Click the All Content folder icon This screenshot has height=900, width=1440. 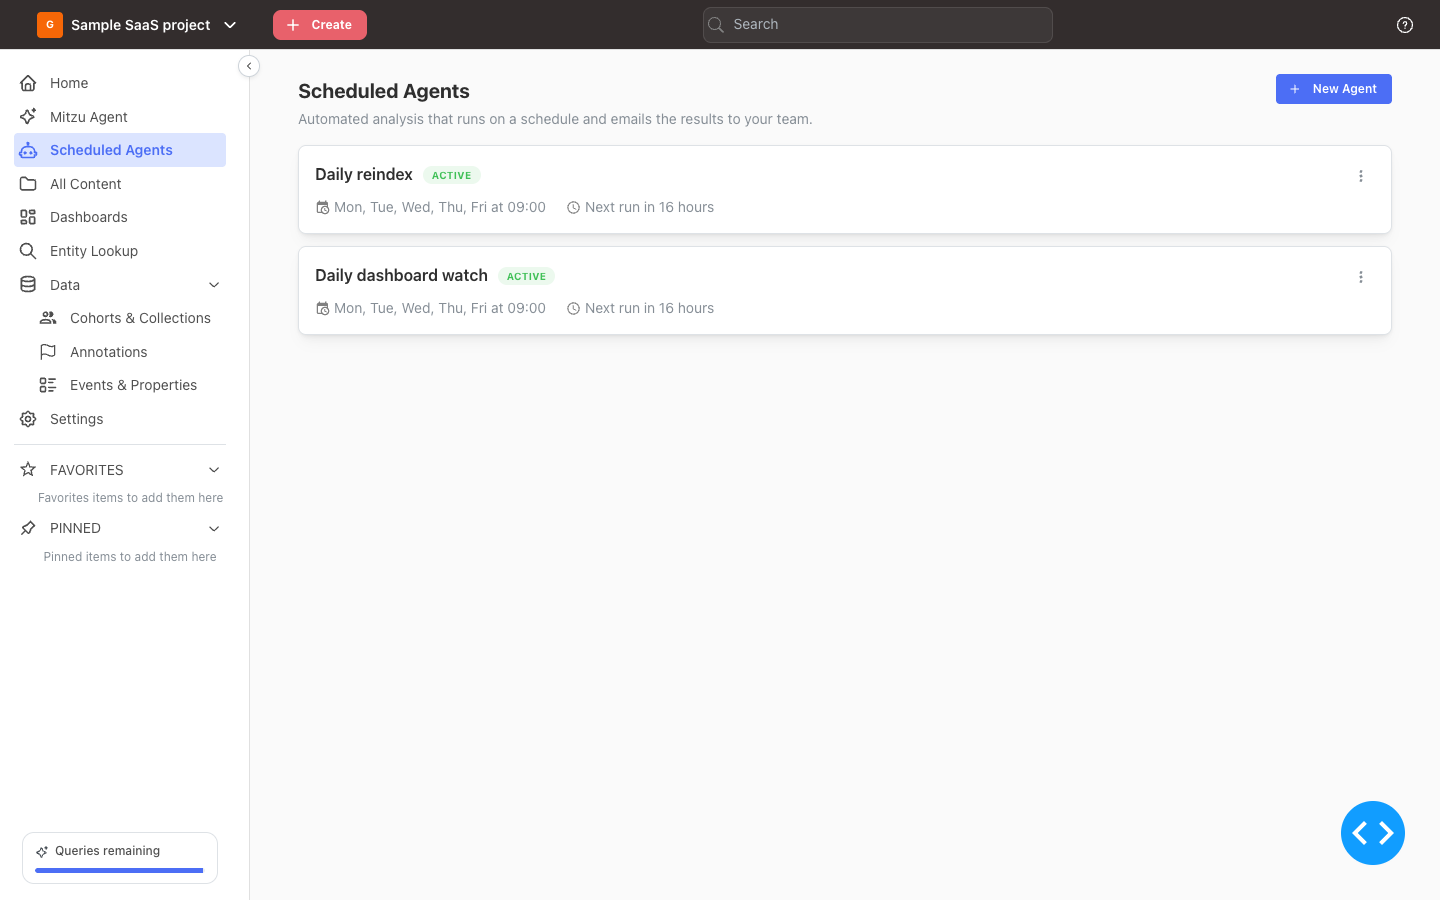pos(28,184)
